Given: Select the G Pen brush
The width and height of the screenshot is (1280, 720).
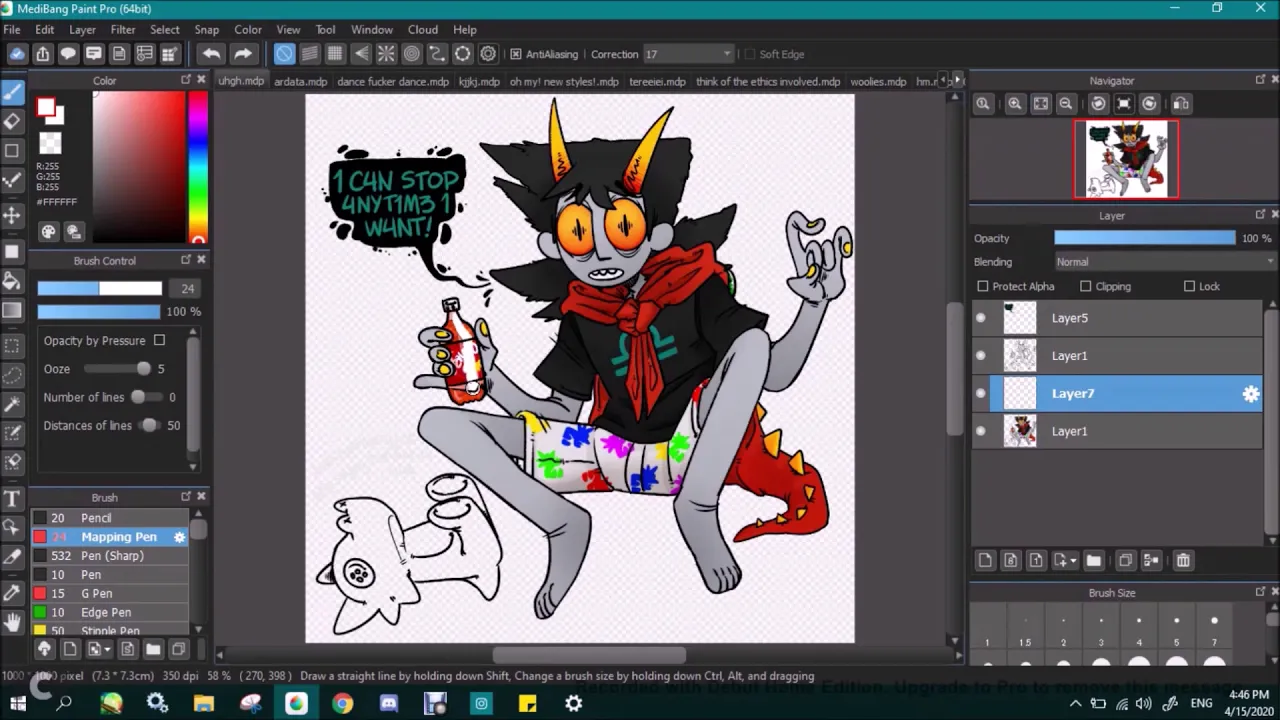Looking at the screenshot, I should (110, 594).
